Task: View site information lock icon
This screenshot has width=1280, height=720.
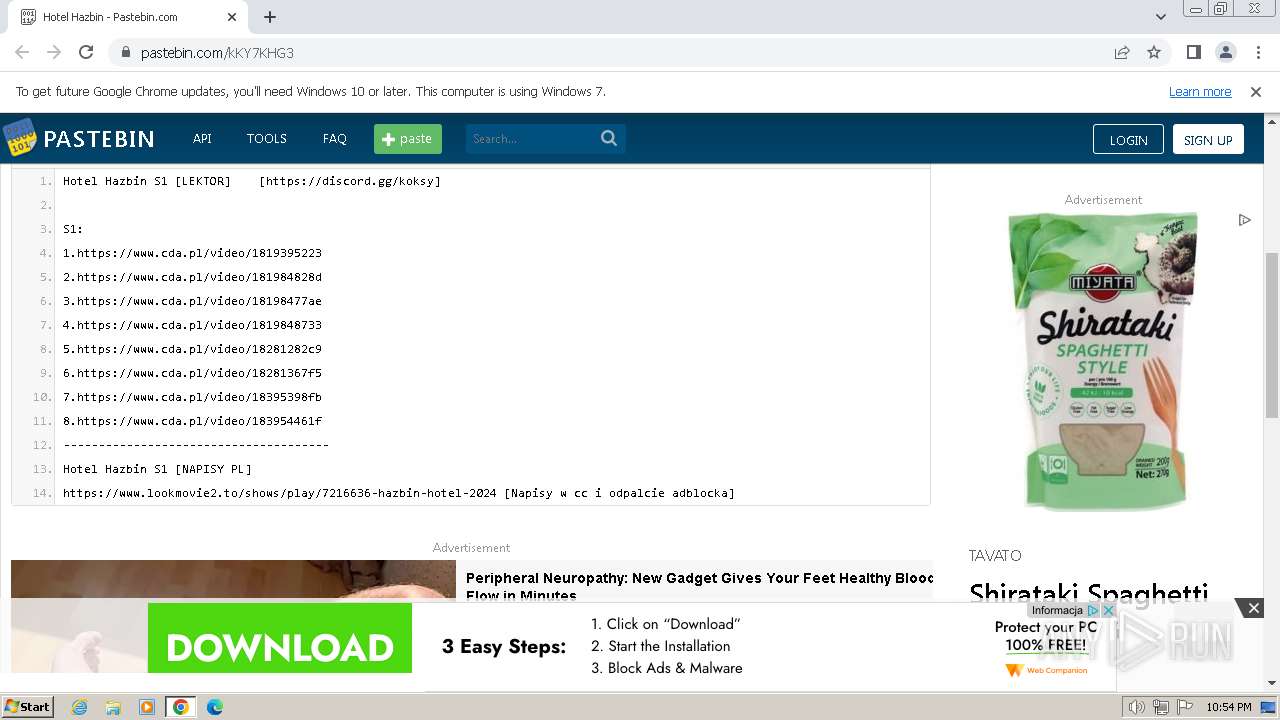Action: click(x=125, y=52)
